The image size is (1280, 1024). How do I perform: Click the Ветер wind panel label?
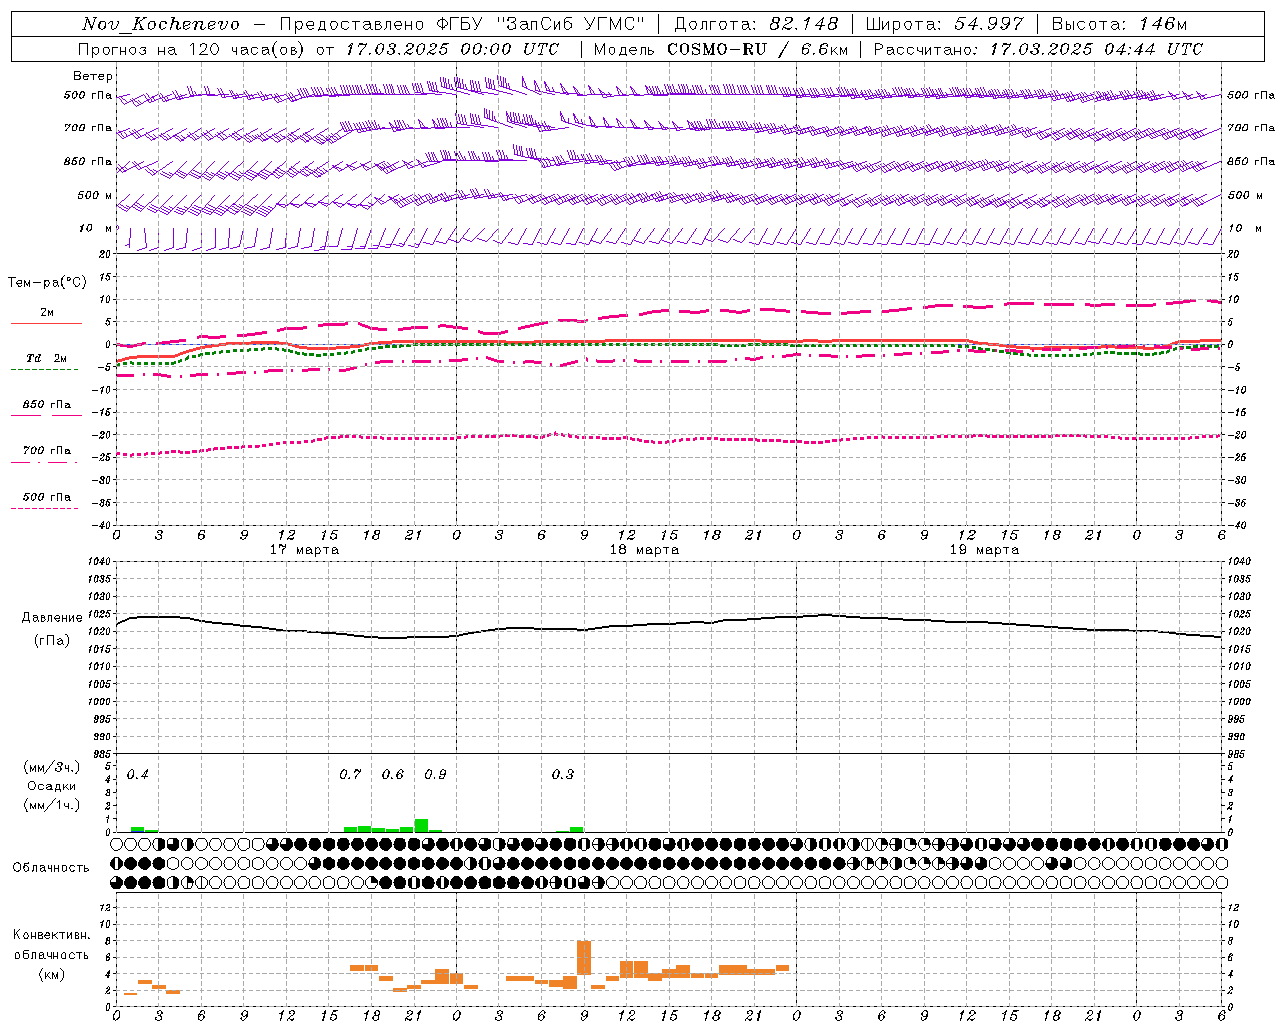point(93,76)
